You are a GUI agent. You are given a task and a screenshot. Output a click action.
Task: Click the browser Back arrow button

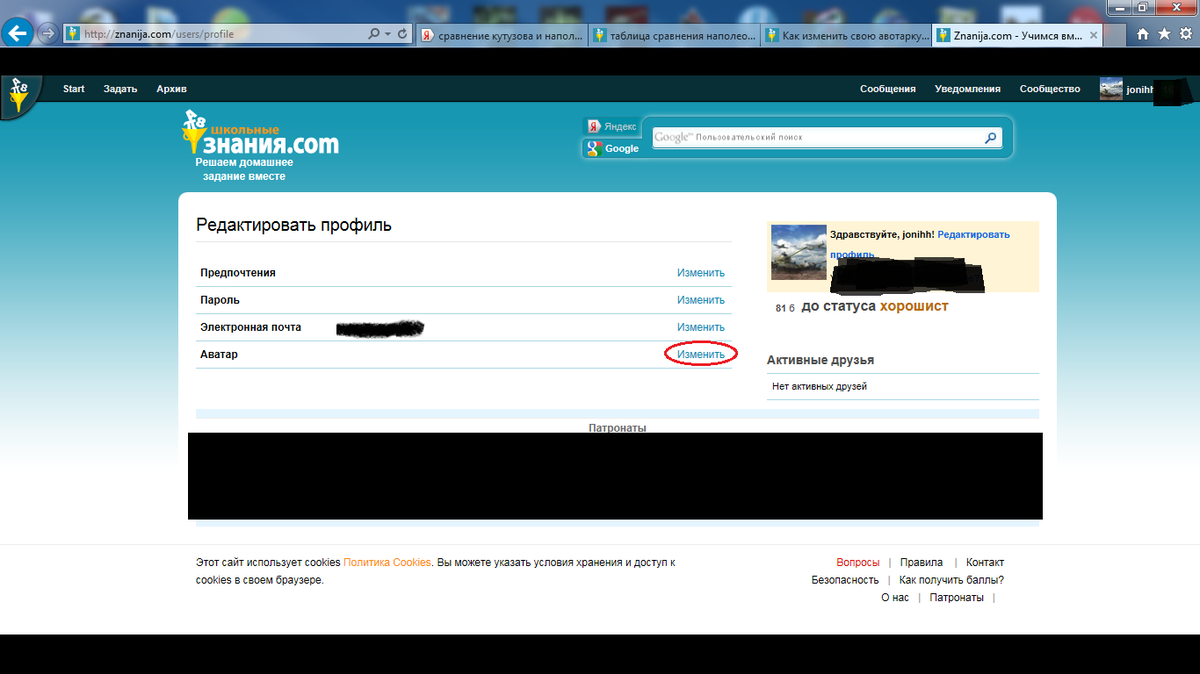(x=17, y=33)
